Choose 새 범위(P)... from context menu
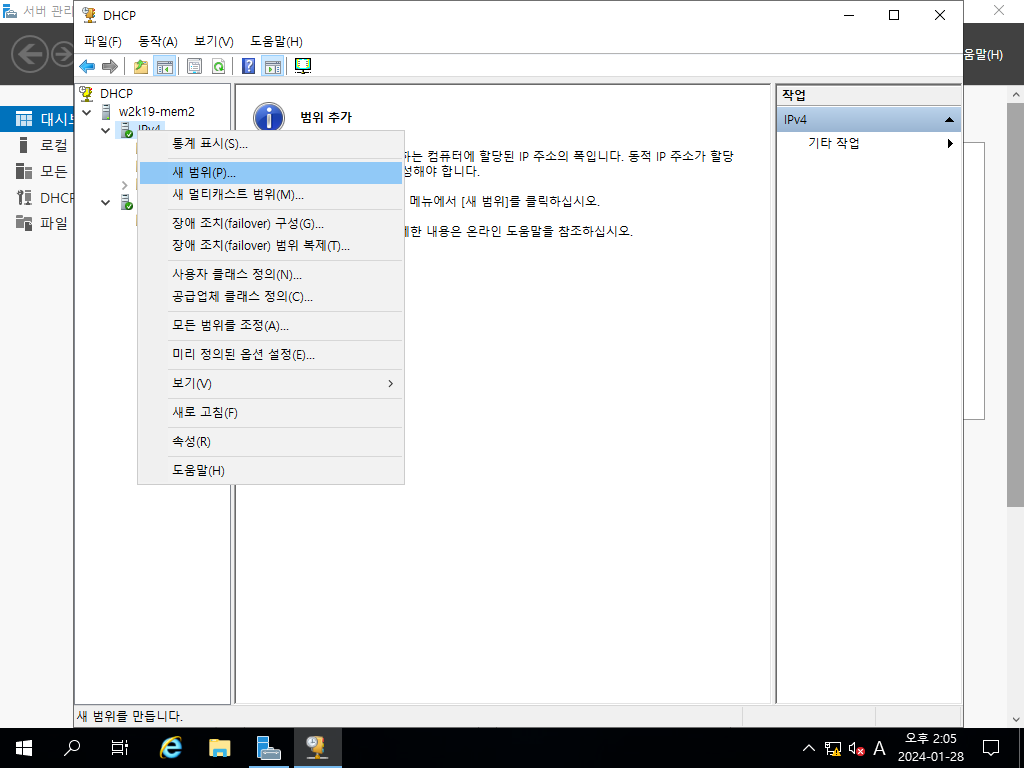This screenshot has width=1024, height=768. click(x=270, y=173)
